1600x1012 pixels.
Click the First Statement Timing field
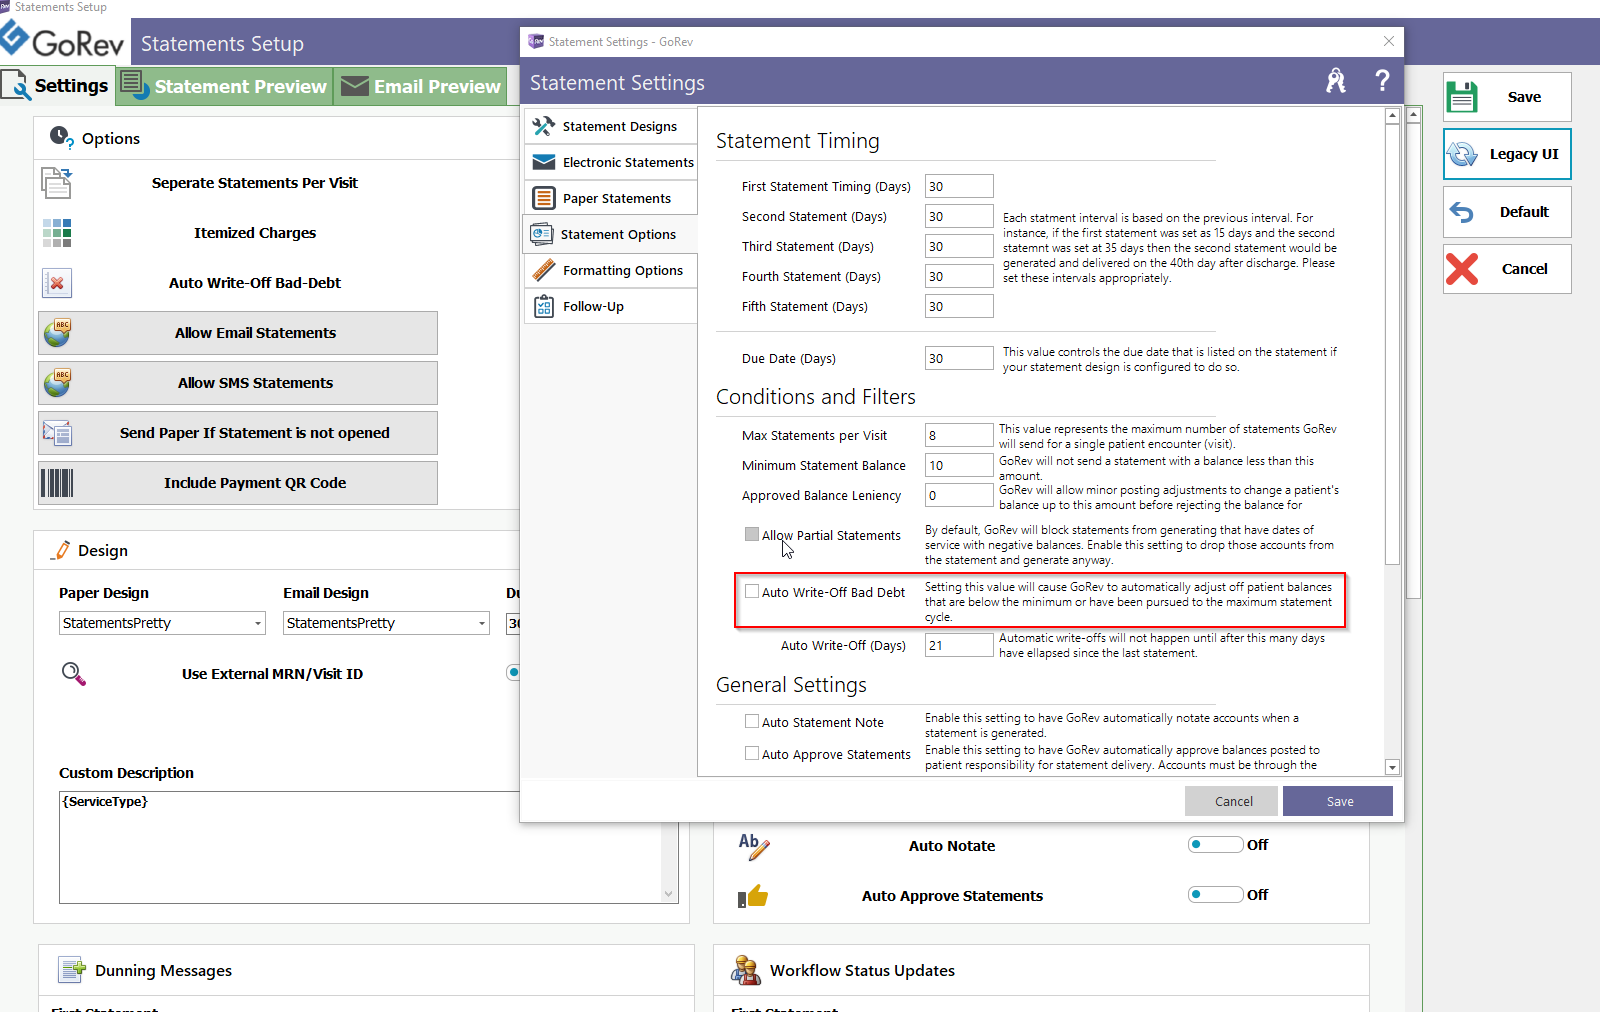click(x=959, y=186)
